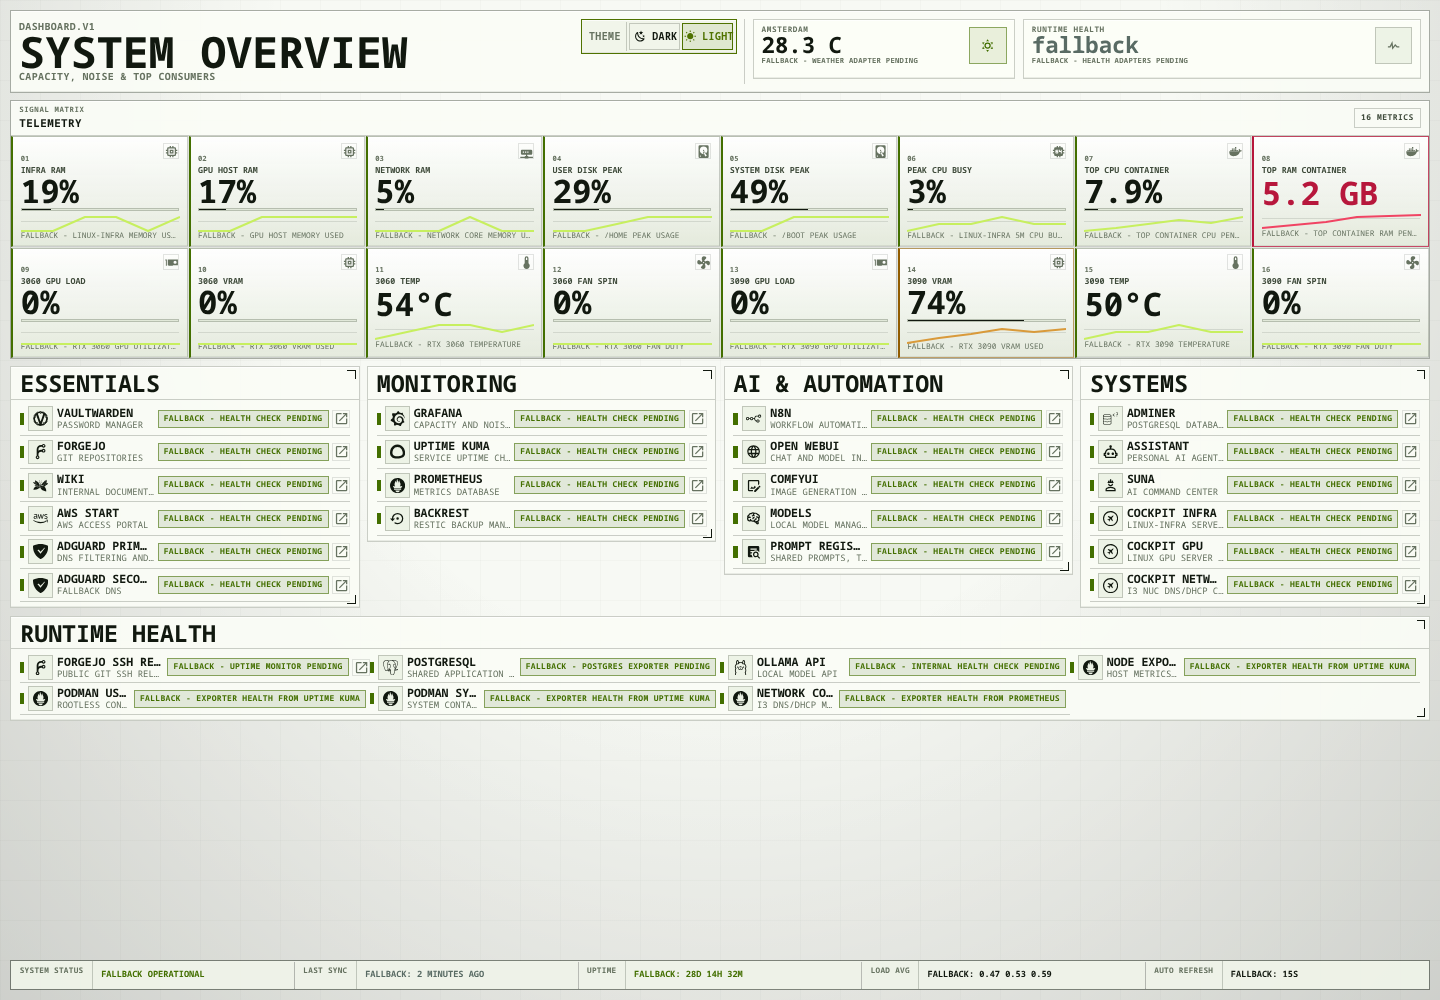Click Forgejo's health check pending badge
This screenshot has width=1440, height=1000.
coord(243,452)
